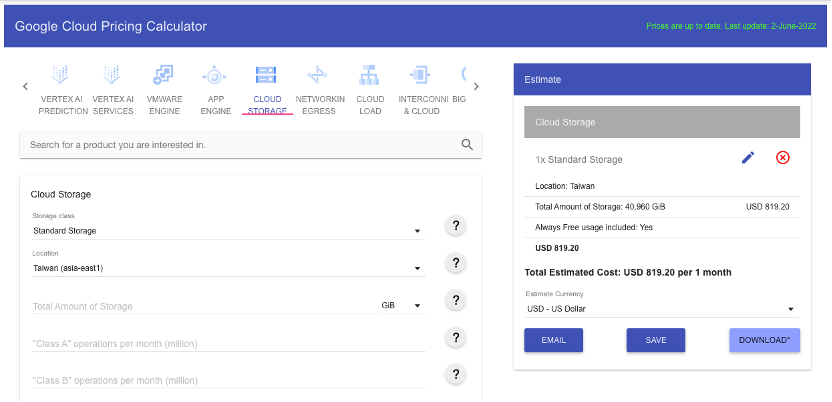Remove Standard Storage item with red X
832x402 pixels.
783,158
